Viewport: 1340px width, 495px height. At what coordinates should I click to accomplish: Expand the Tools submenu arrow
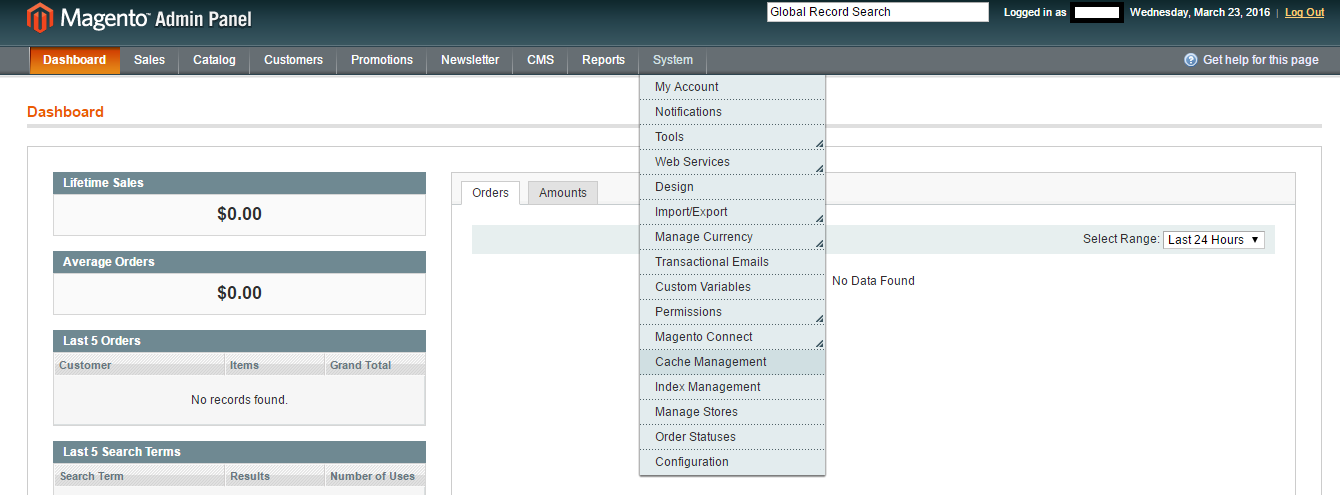[x=819, y=143]
